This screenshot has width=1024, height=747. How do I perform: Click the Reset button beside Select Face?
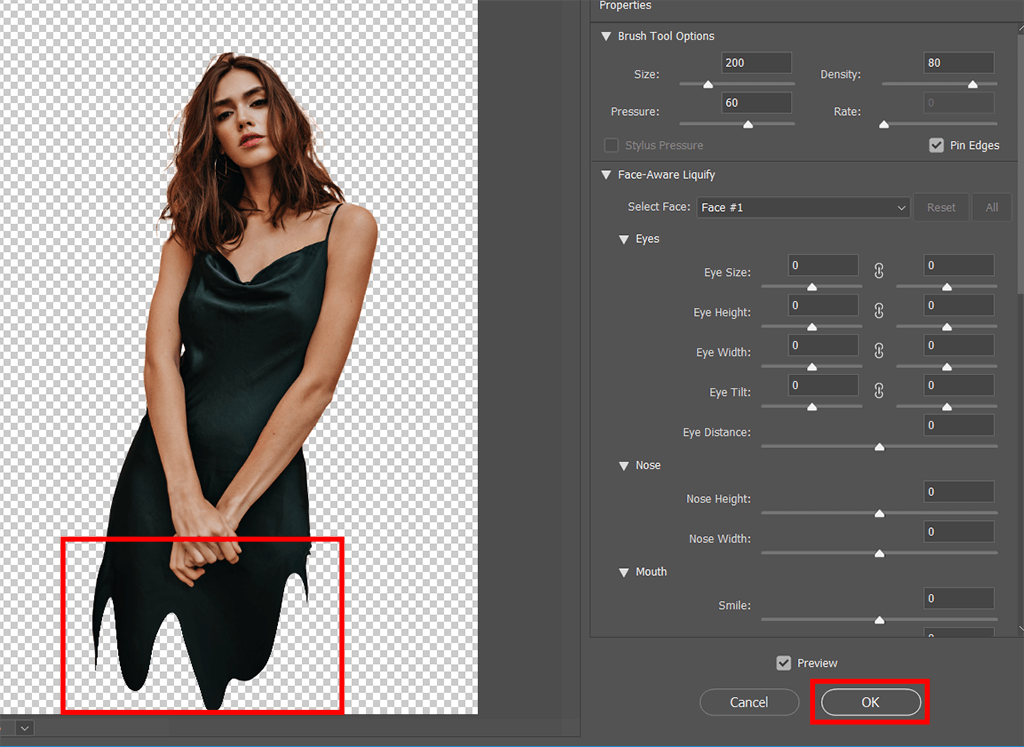(941, 207)
